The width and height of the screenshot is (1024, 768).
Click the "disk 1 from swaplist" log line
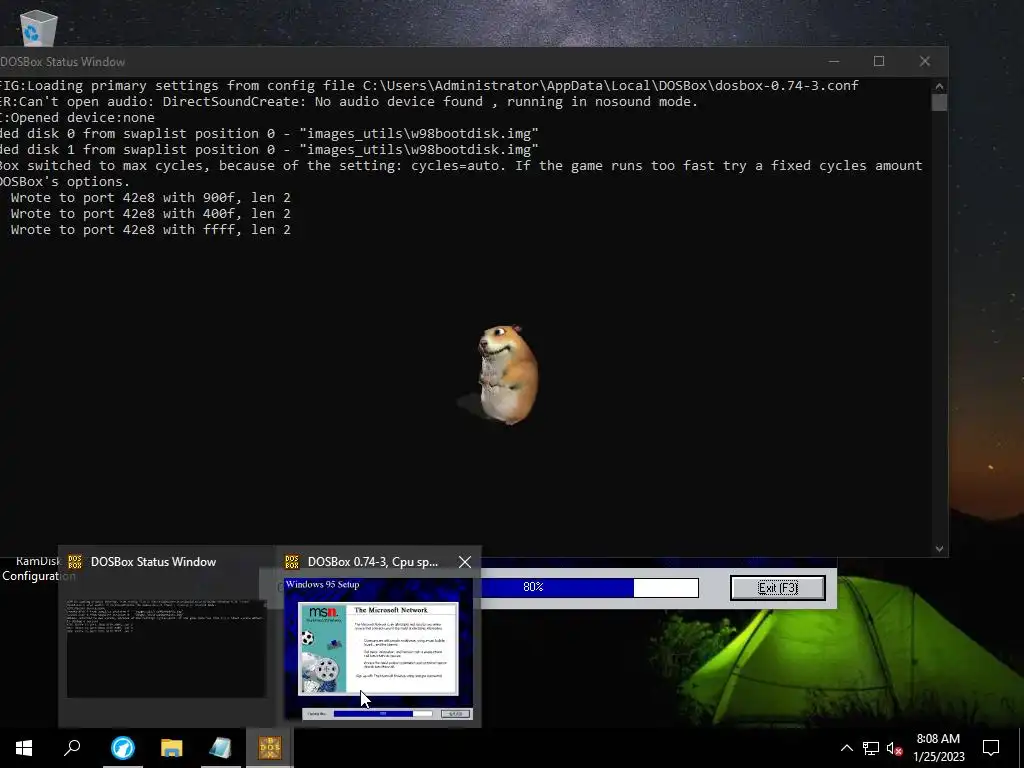click(269, 150)
